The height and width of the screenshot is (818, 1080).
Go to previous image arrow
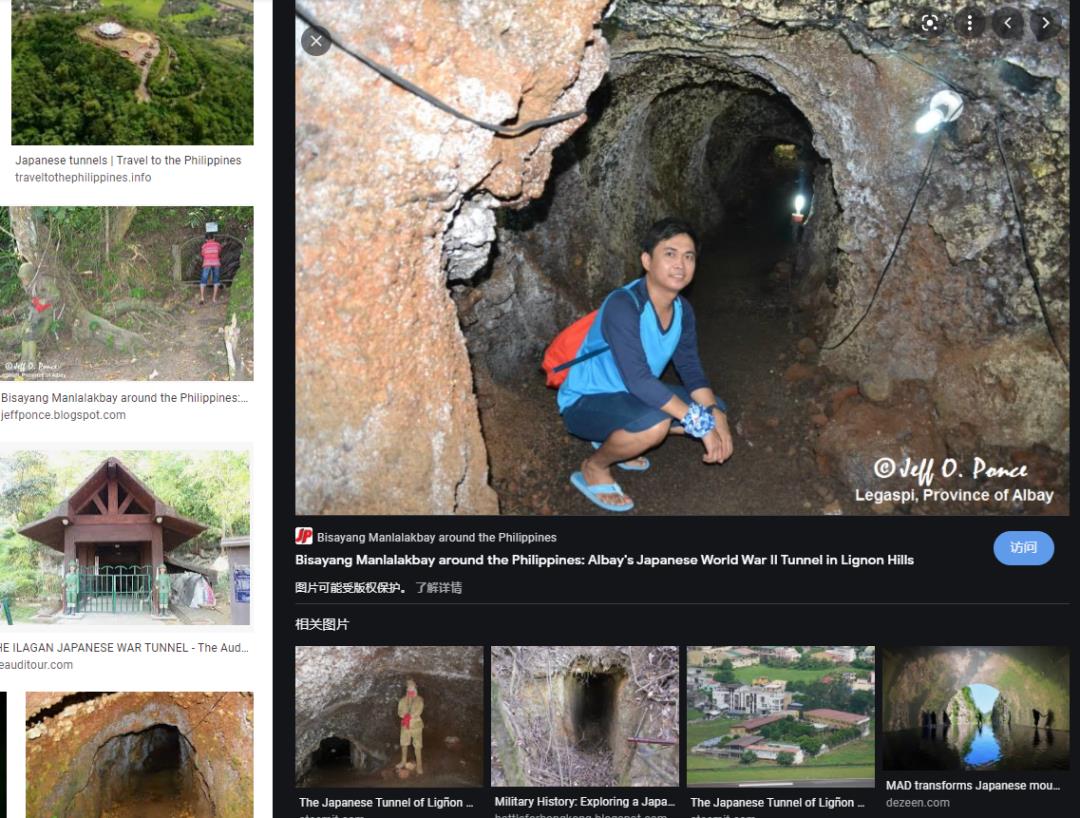pos(1008,23)
